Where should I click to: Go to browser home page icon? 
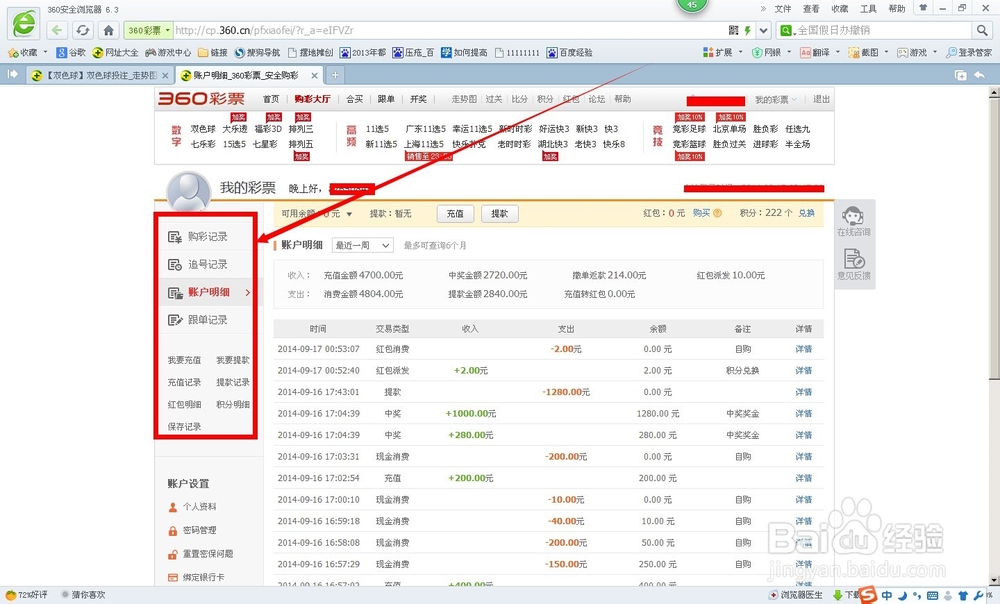pos(108,30)
